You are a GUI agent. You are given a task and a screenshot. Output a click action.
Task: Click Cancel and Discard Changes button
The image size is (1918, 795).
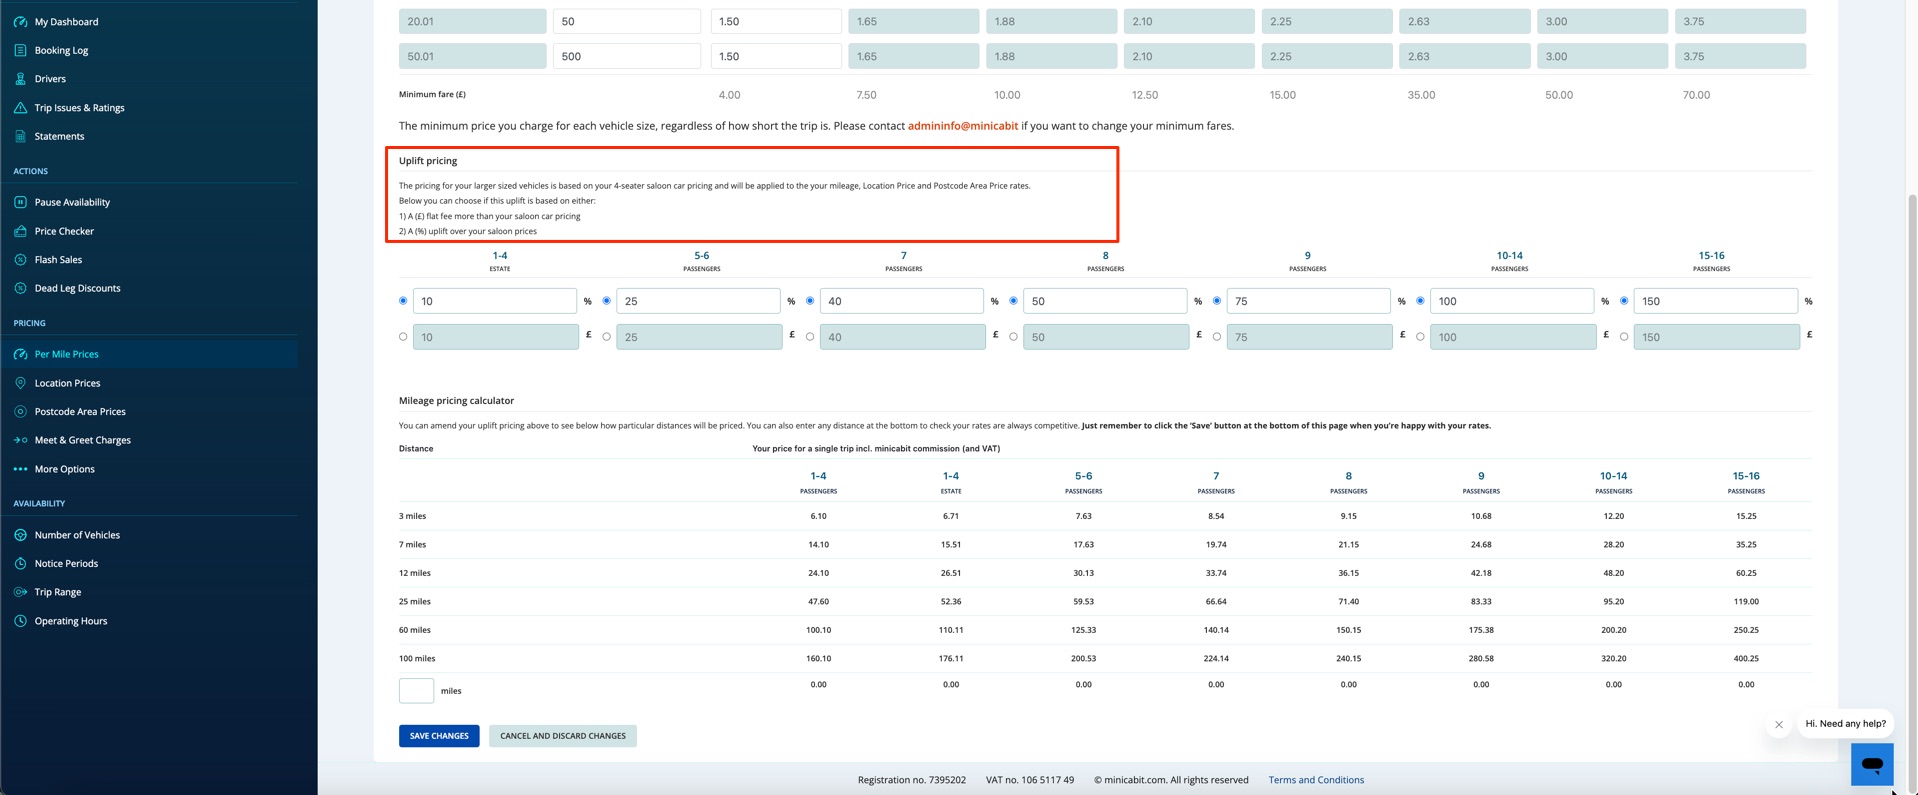pyautogui.click(x=563, y=736)
